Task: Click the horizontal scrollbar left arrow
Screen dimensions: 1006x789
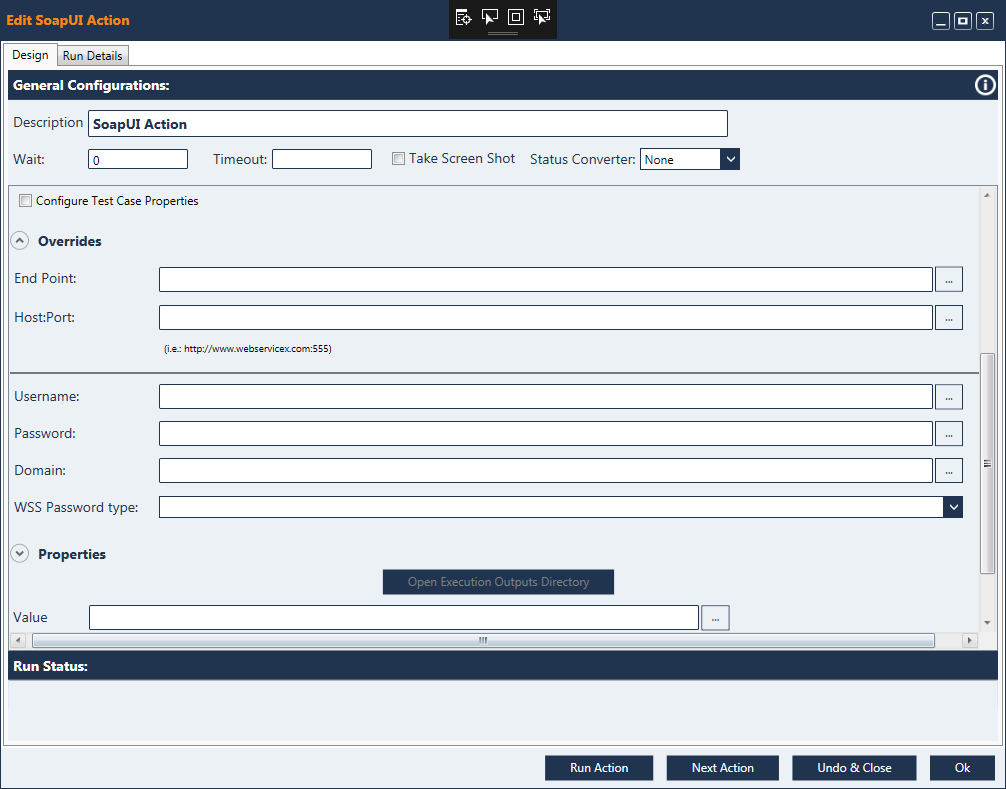Action: (18, 640)
